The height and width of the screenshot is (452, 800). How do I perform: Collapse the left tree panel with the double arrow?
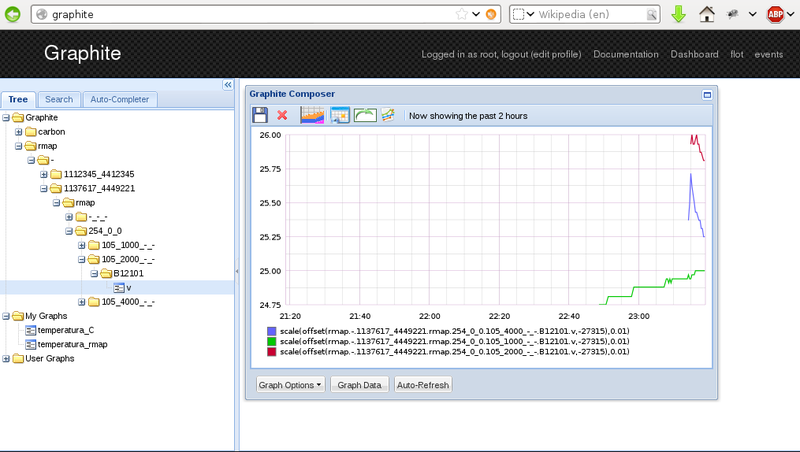tap(228, 85)
